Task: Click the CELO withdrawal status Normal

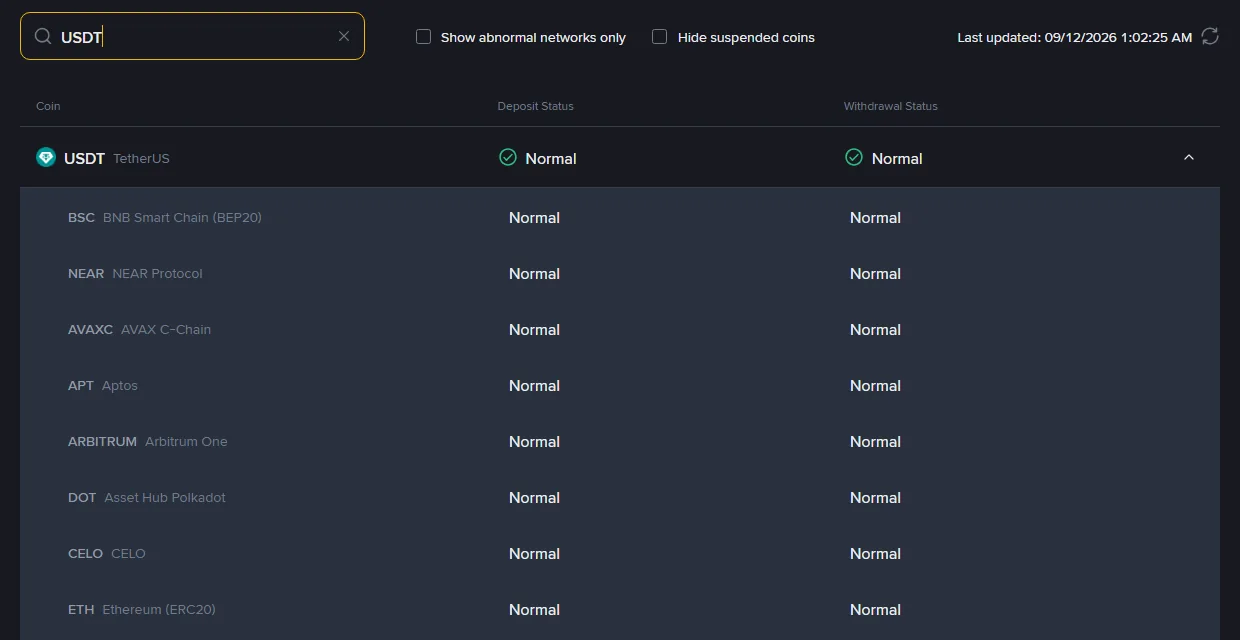Action: 875,553
